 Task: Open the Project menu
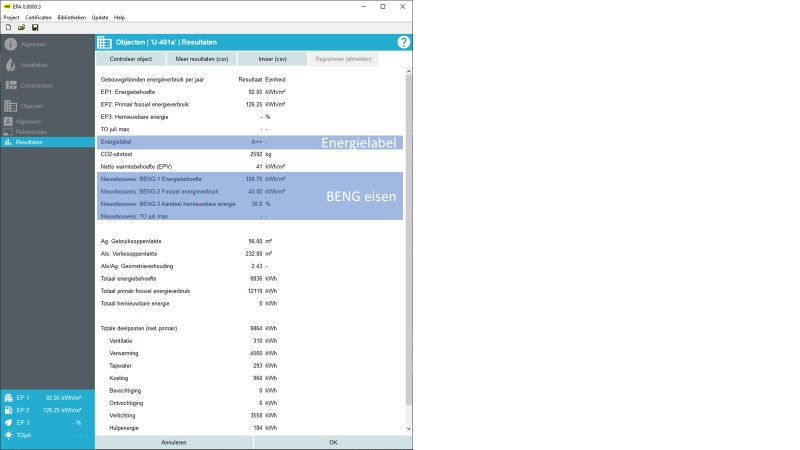click(x=11, y=17)
